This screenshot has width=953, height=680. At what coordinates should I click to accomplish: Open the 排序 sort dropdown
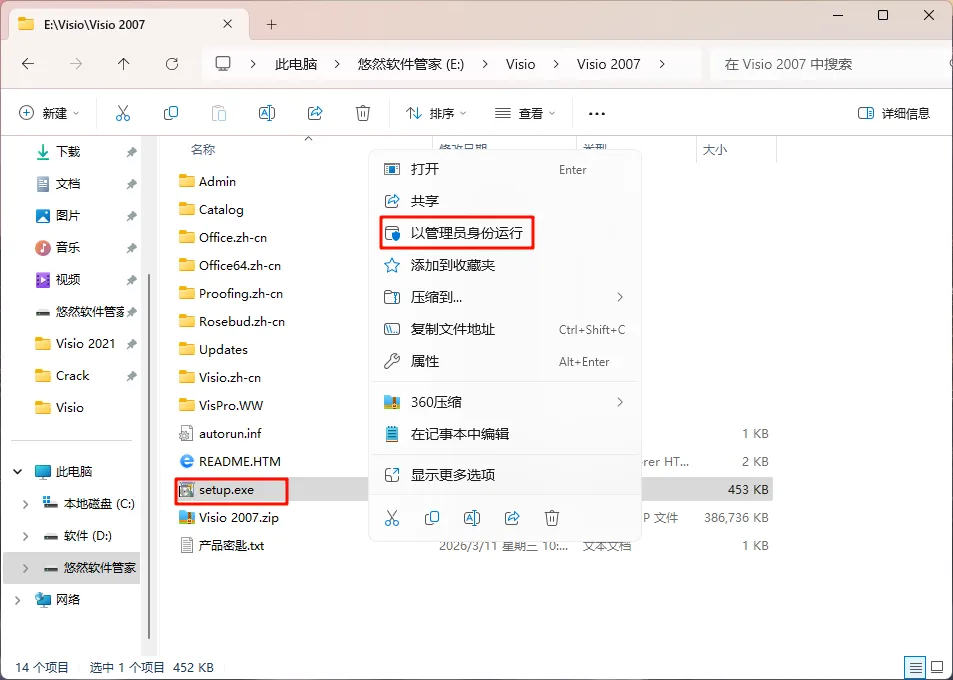pos(436,113)
